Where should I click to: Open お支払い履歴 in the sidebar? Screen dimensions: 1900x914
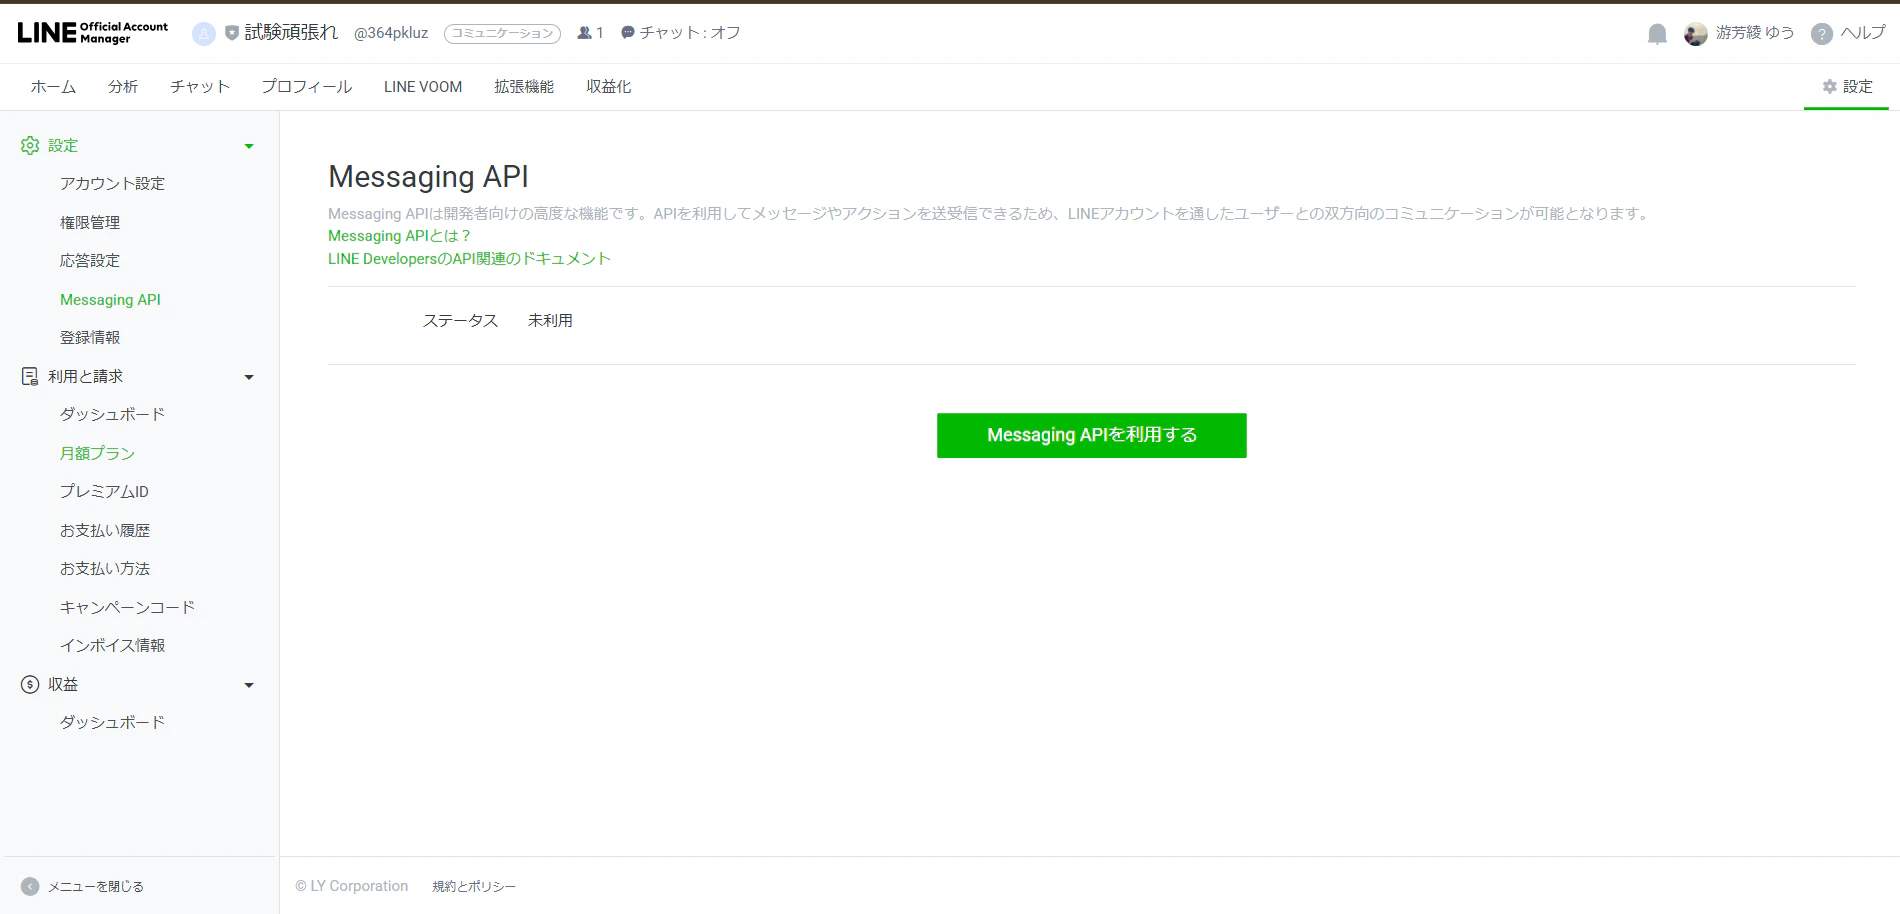(105, 531)
